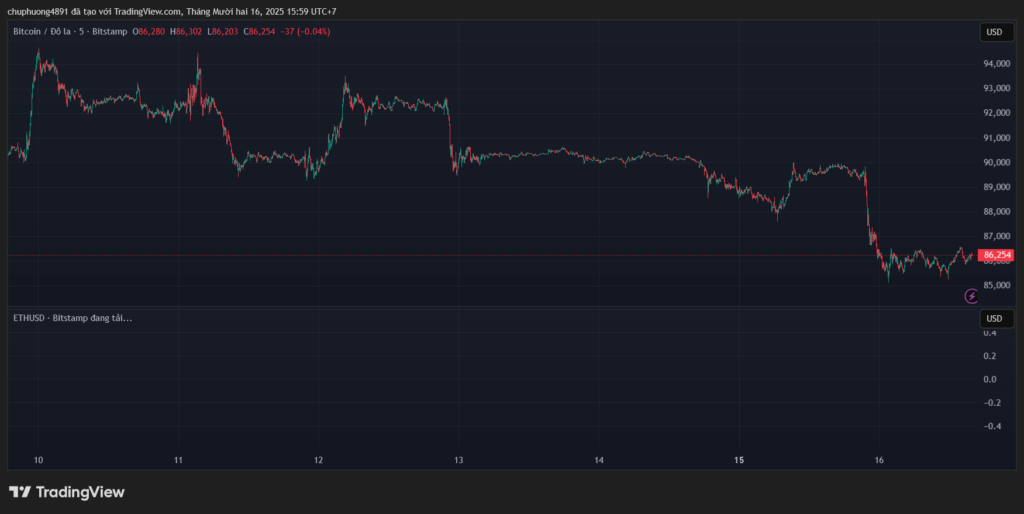Click the 88,000 price scale label

tap(996, 212)
